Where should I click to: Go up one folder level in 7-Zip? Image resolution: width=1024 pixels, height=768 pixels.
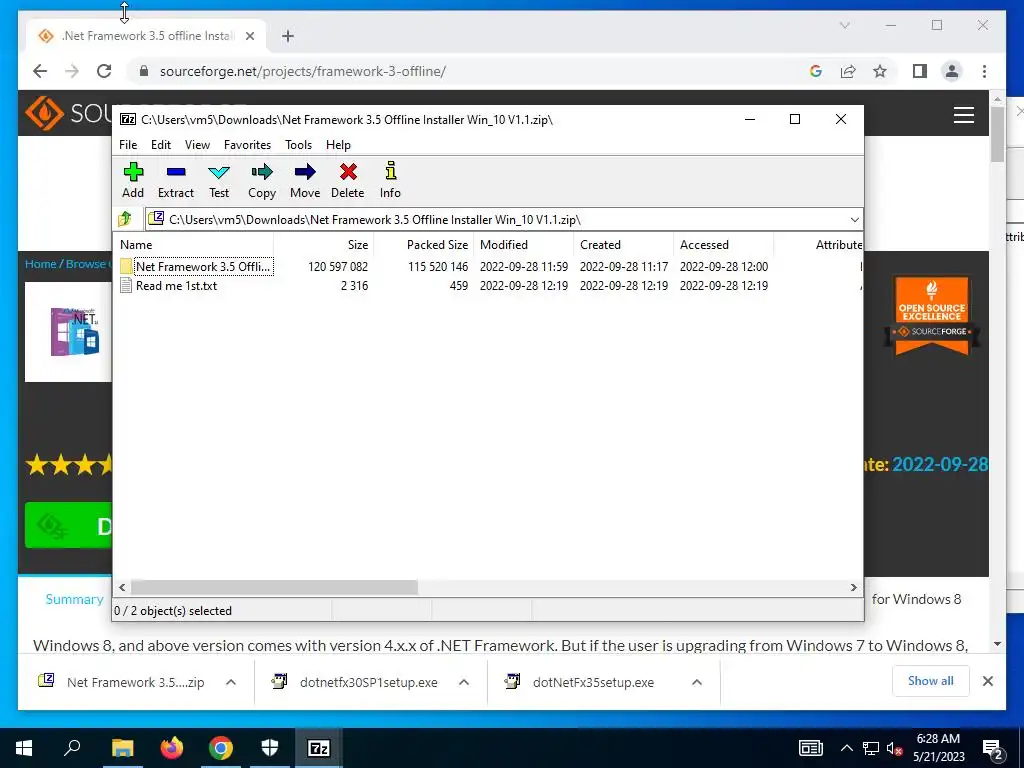(125, 219)
